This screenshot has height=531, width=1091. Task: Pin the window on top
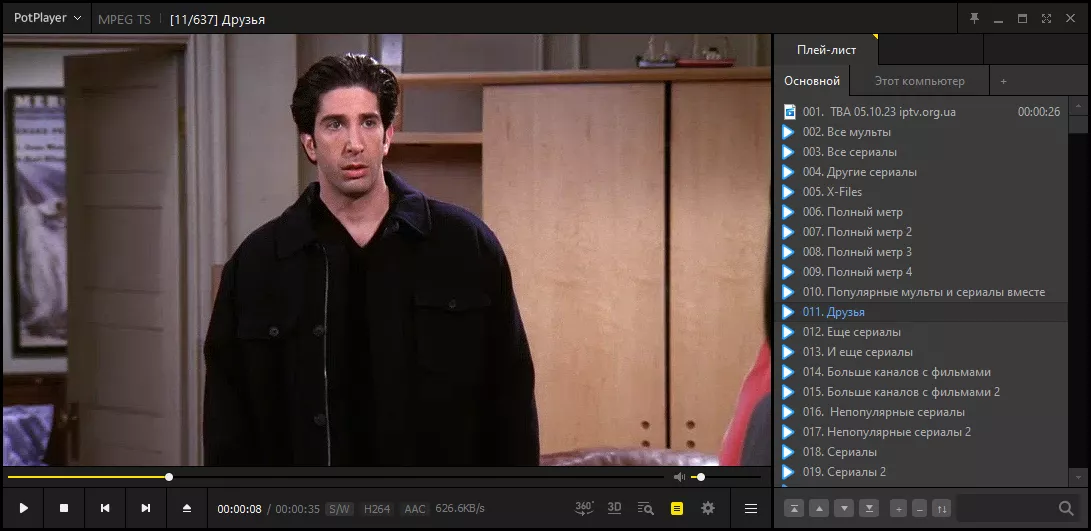975,18
